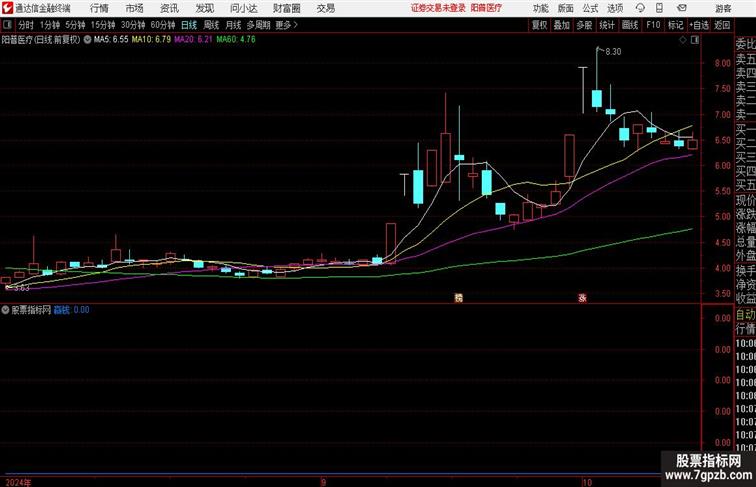Click the 榜 marker on the chart
Screen dimensions: 756x487
(x=459, y=298)
